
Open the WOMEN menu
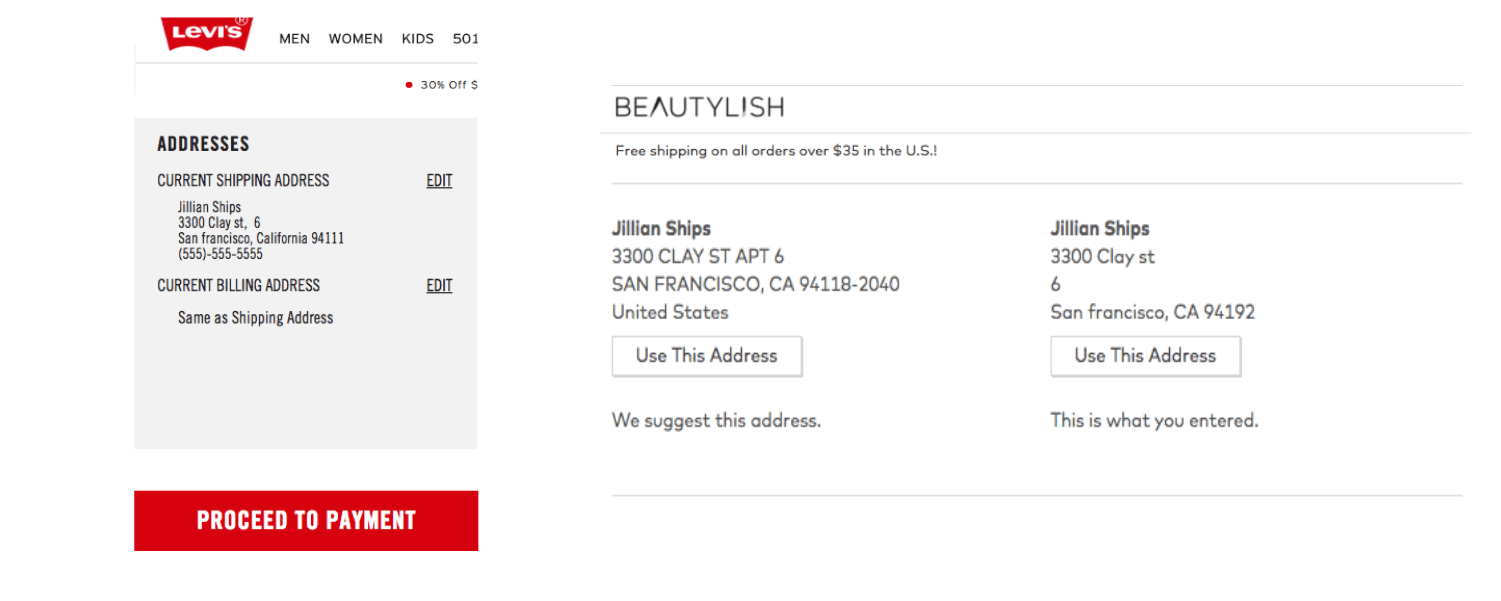tap(355, 39)
